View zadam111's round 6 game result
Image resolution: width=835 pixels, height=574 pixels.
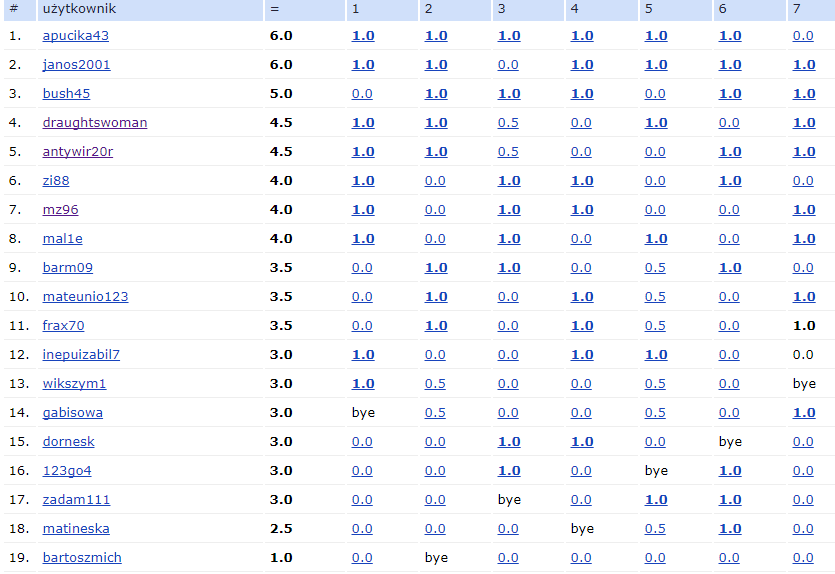pos(730,500)
